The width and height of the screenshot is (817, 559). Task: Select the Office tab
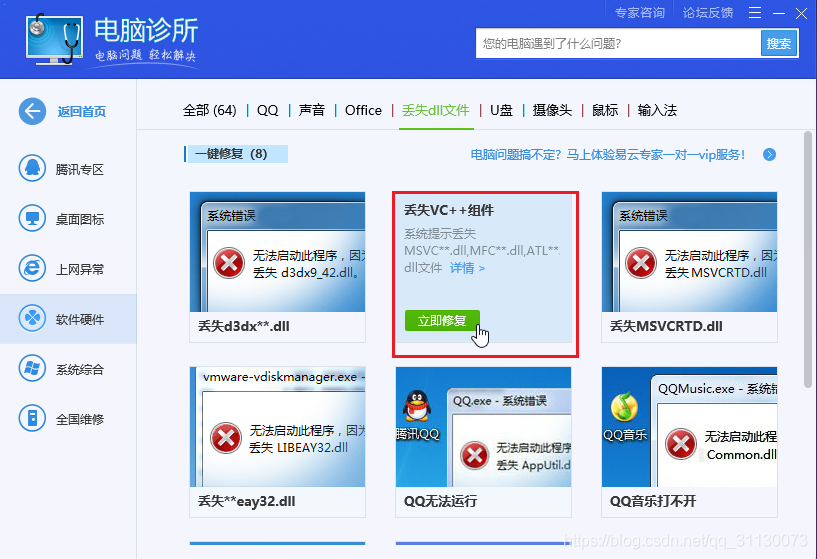point(363,110)
